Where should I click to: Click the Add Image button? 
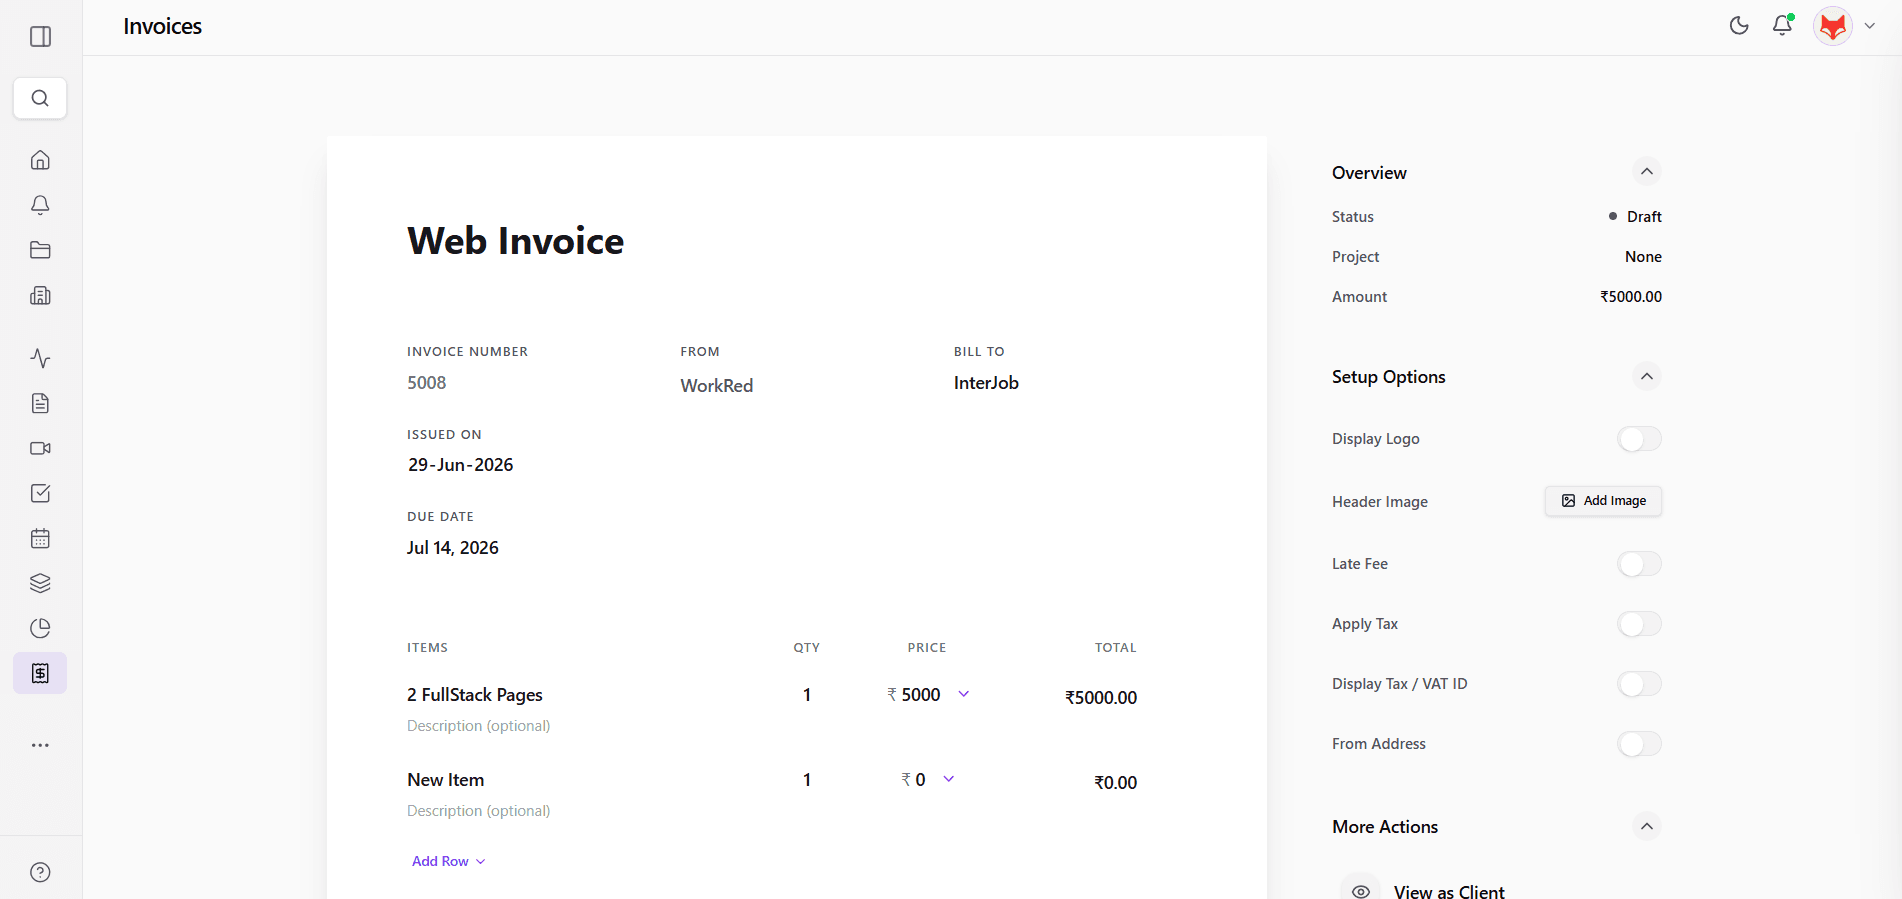[1603, 501]
